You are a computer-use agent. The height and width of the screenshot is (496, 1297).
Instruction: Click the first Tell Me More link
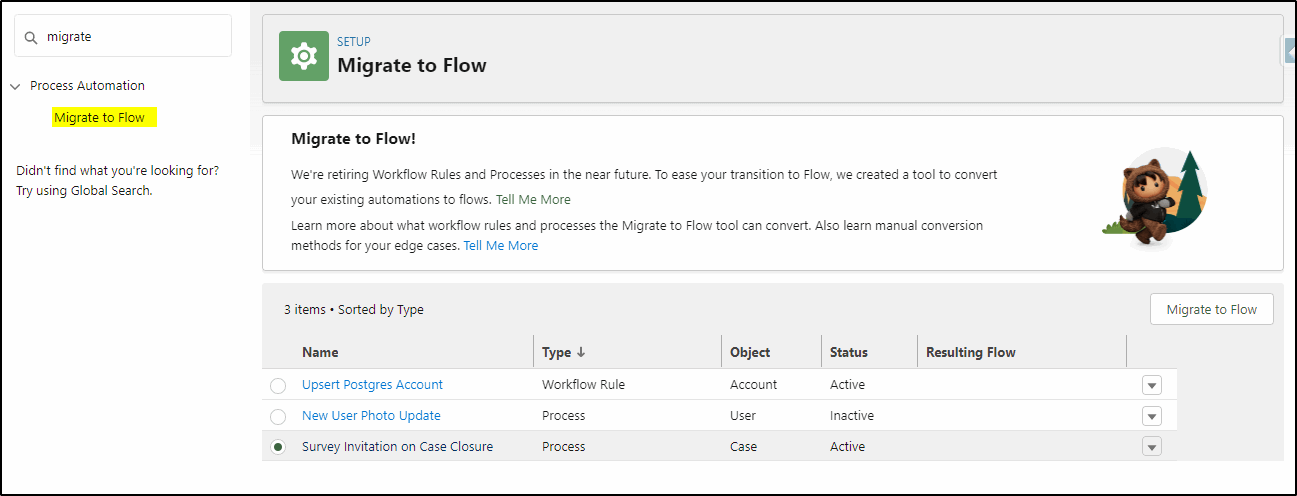point(533,199)
